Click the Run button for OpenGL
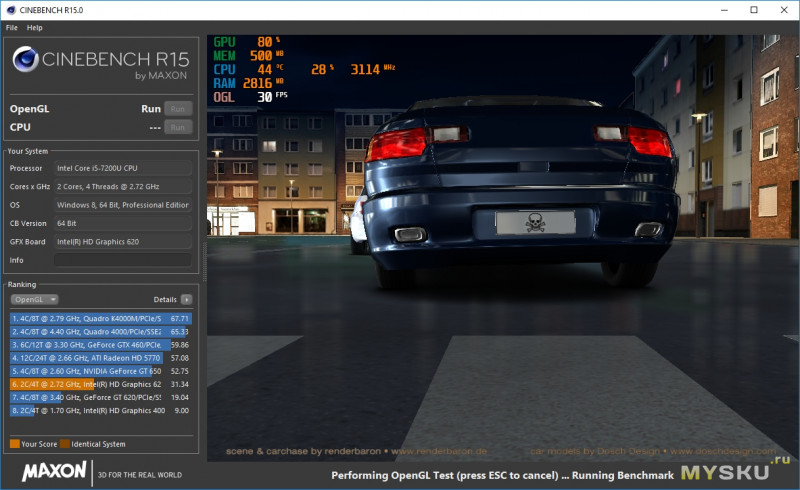Image resolution: width=800 pixels, height=490 pixels. click(x=178, y=109)
